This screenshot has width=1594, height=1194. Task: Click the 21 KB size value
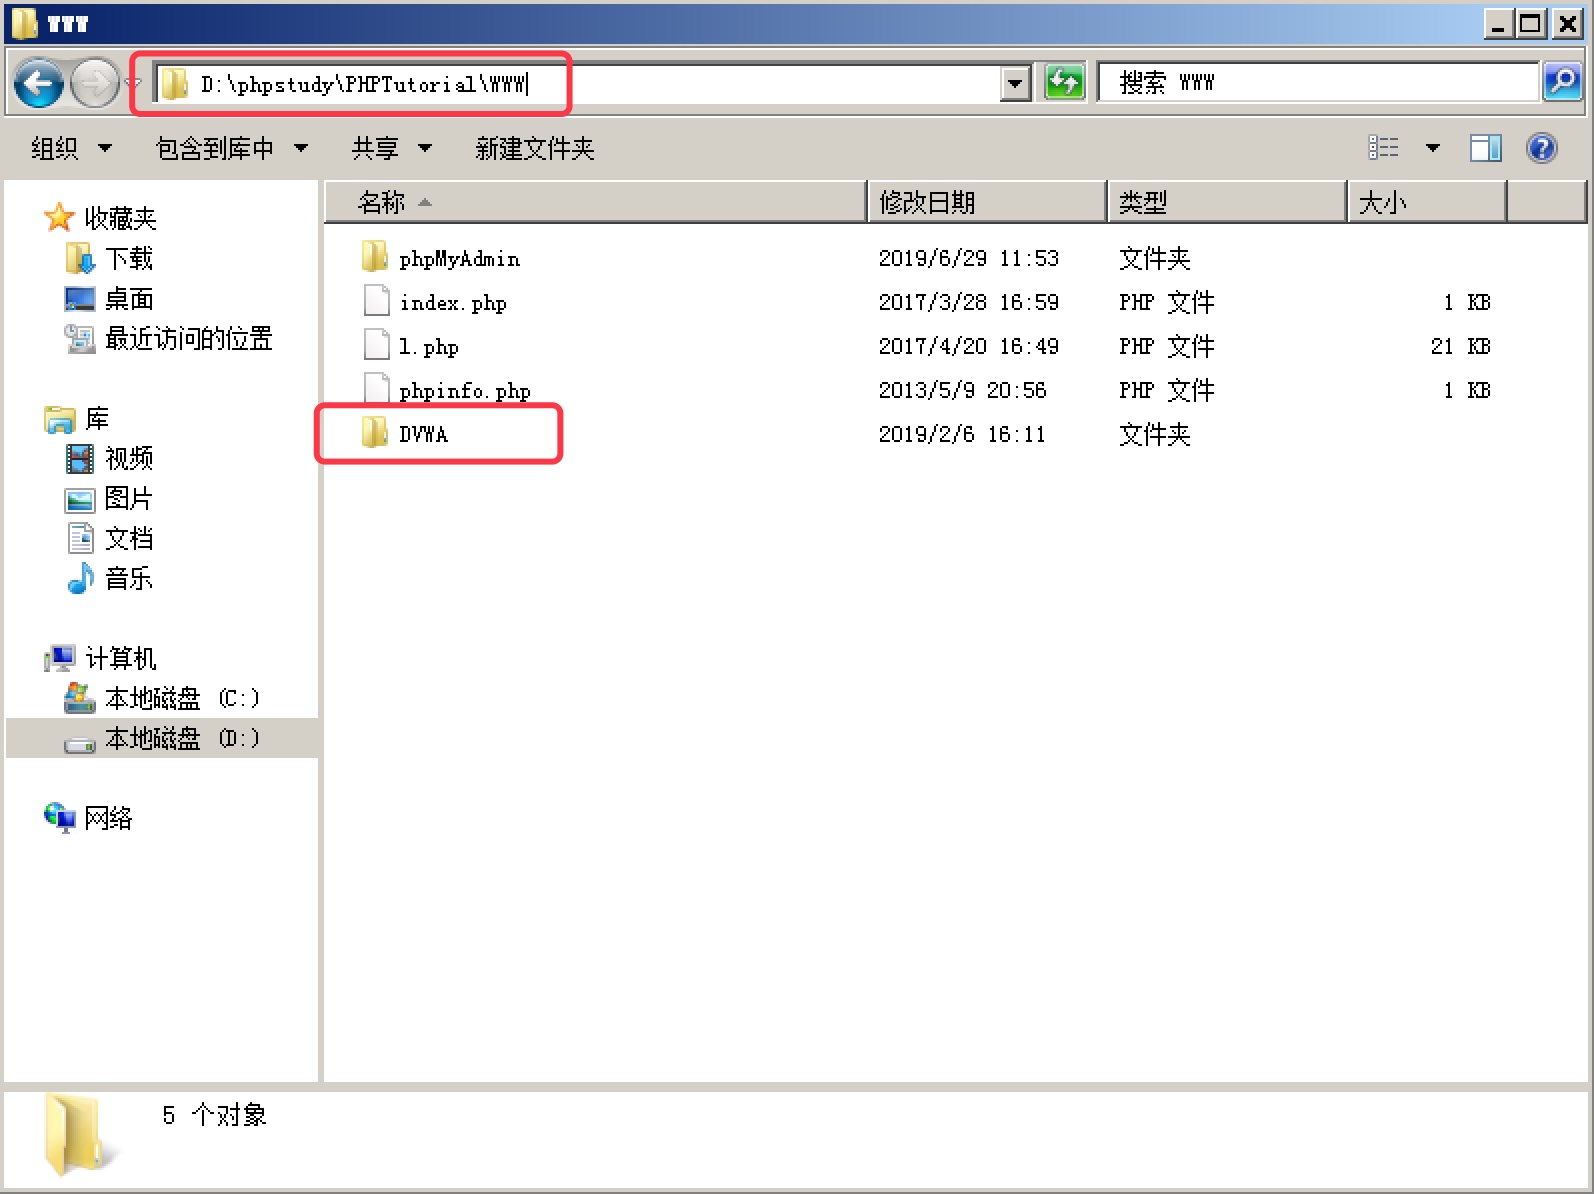tap(1461, 347)
